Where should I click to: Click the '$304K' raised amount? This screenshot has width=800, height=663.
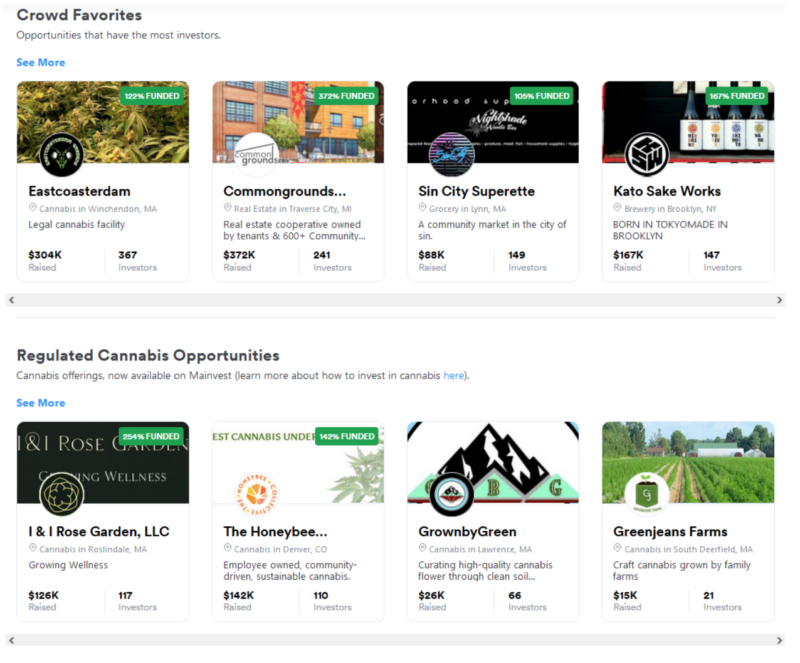[x=45, y=255]
